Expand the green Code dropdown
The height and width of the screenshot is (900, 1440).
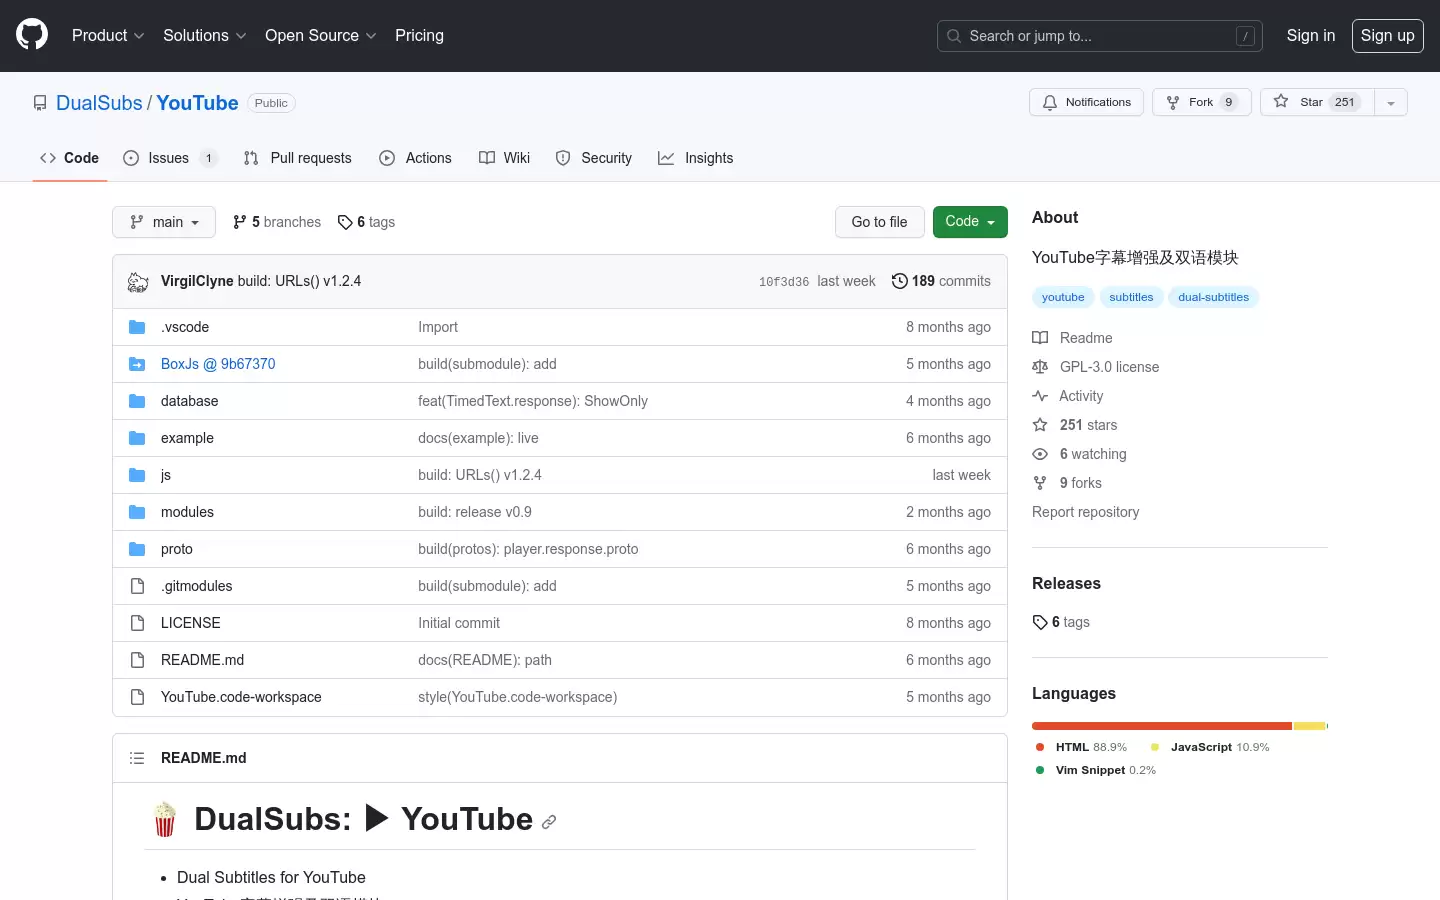coord(969,222)
